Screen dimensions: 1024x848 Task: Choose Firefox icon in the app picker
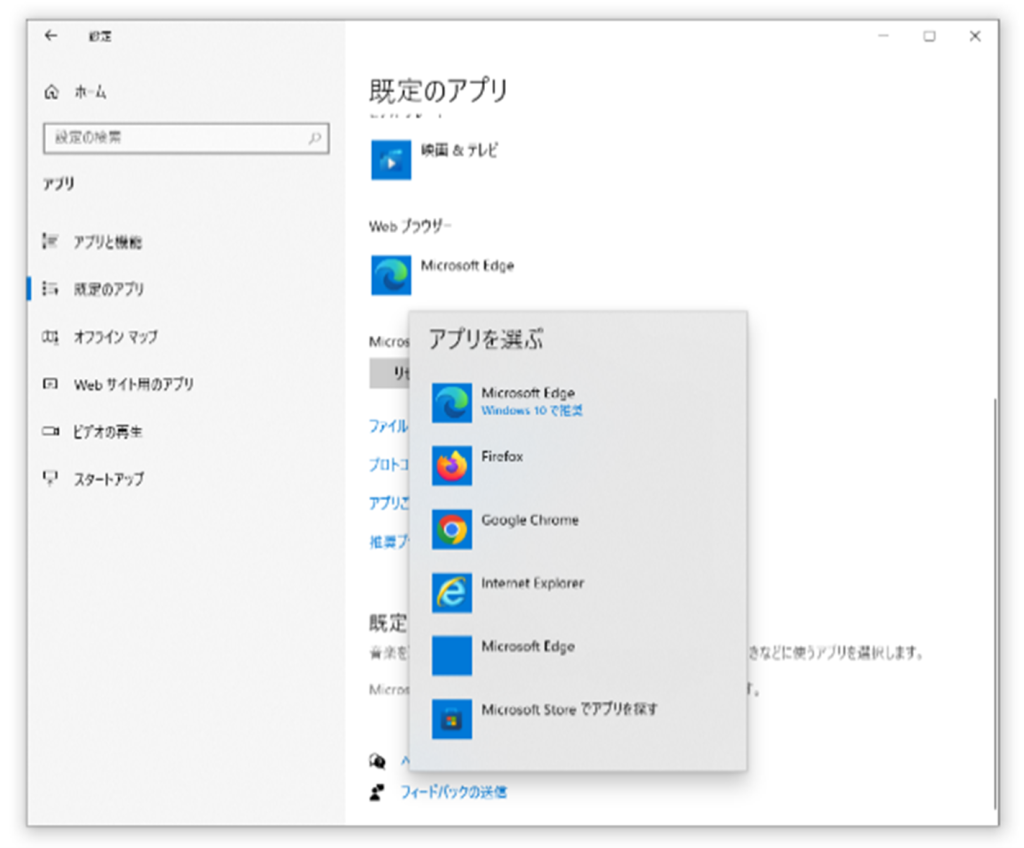[x=452, y=466]
